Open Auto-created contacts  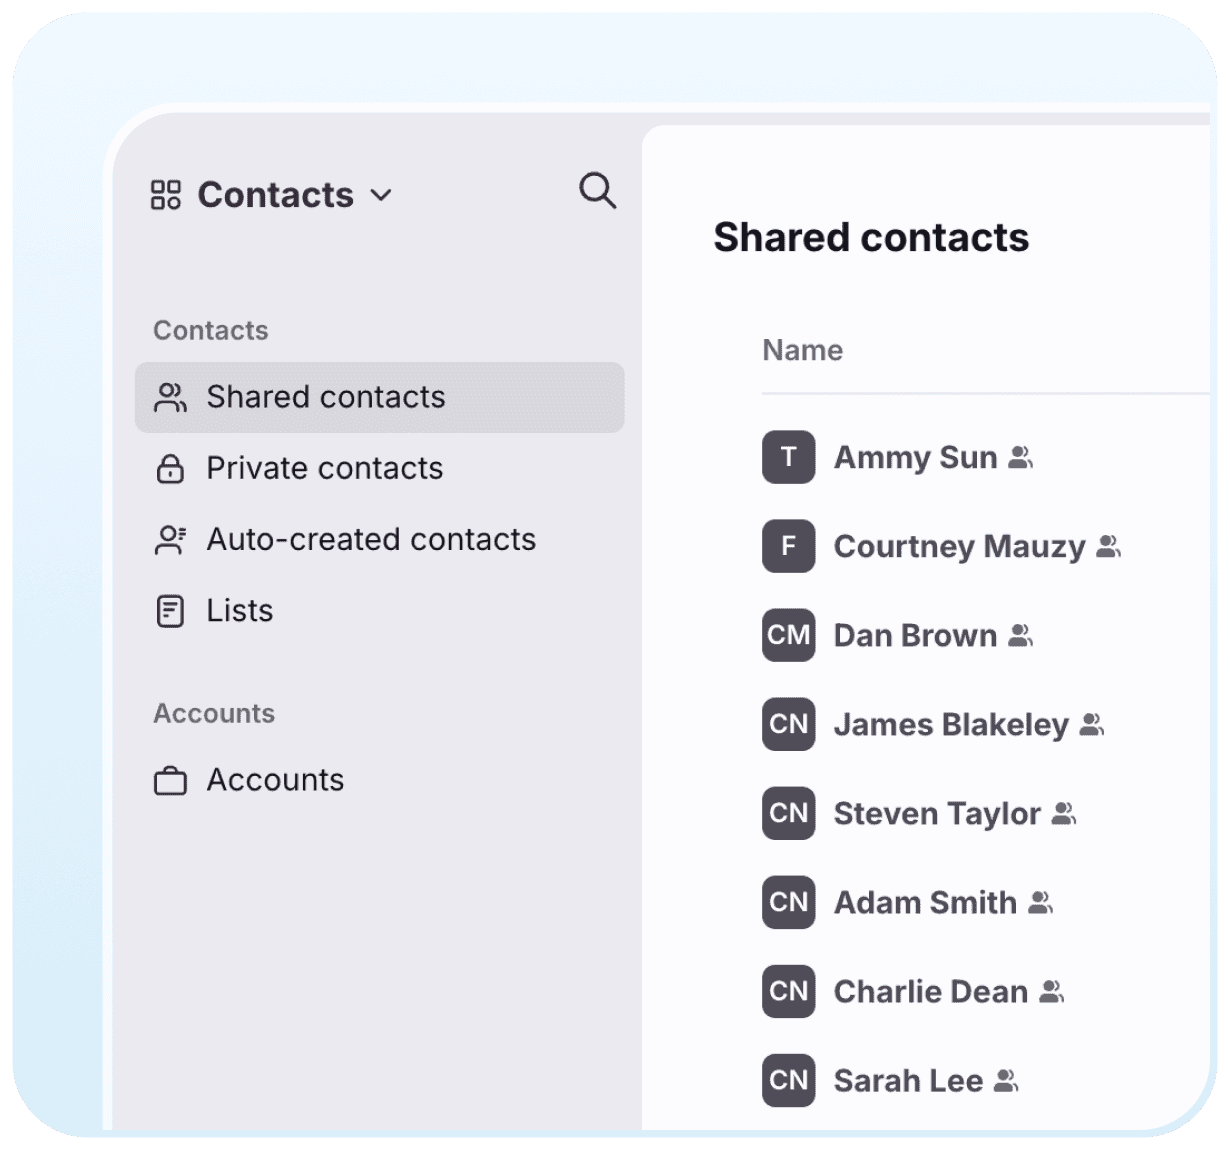point(371,539)
